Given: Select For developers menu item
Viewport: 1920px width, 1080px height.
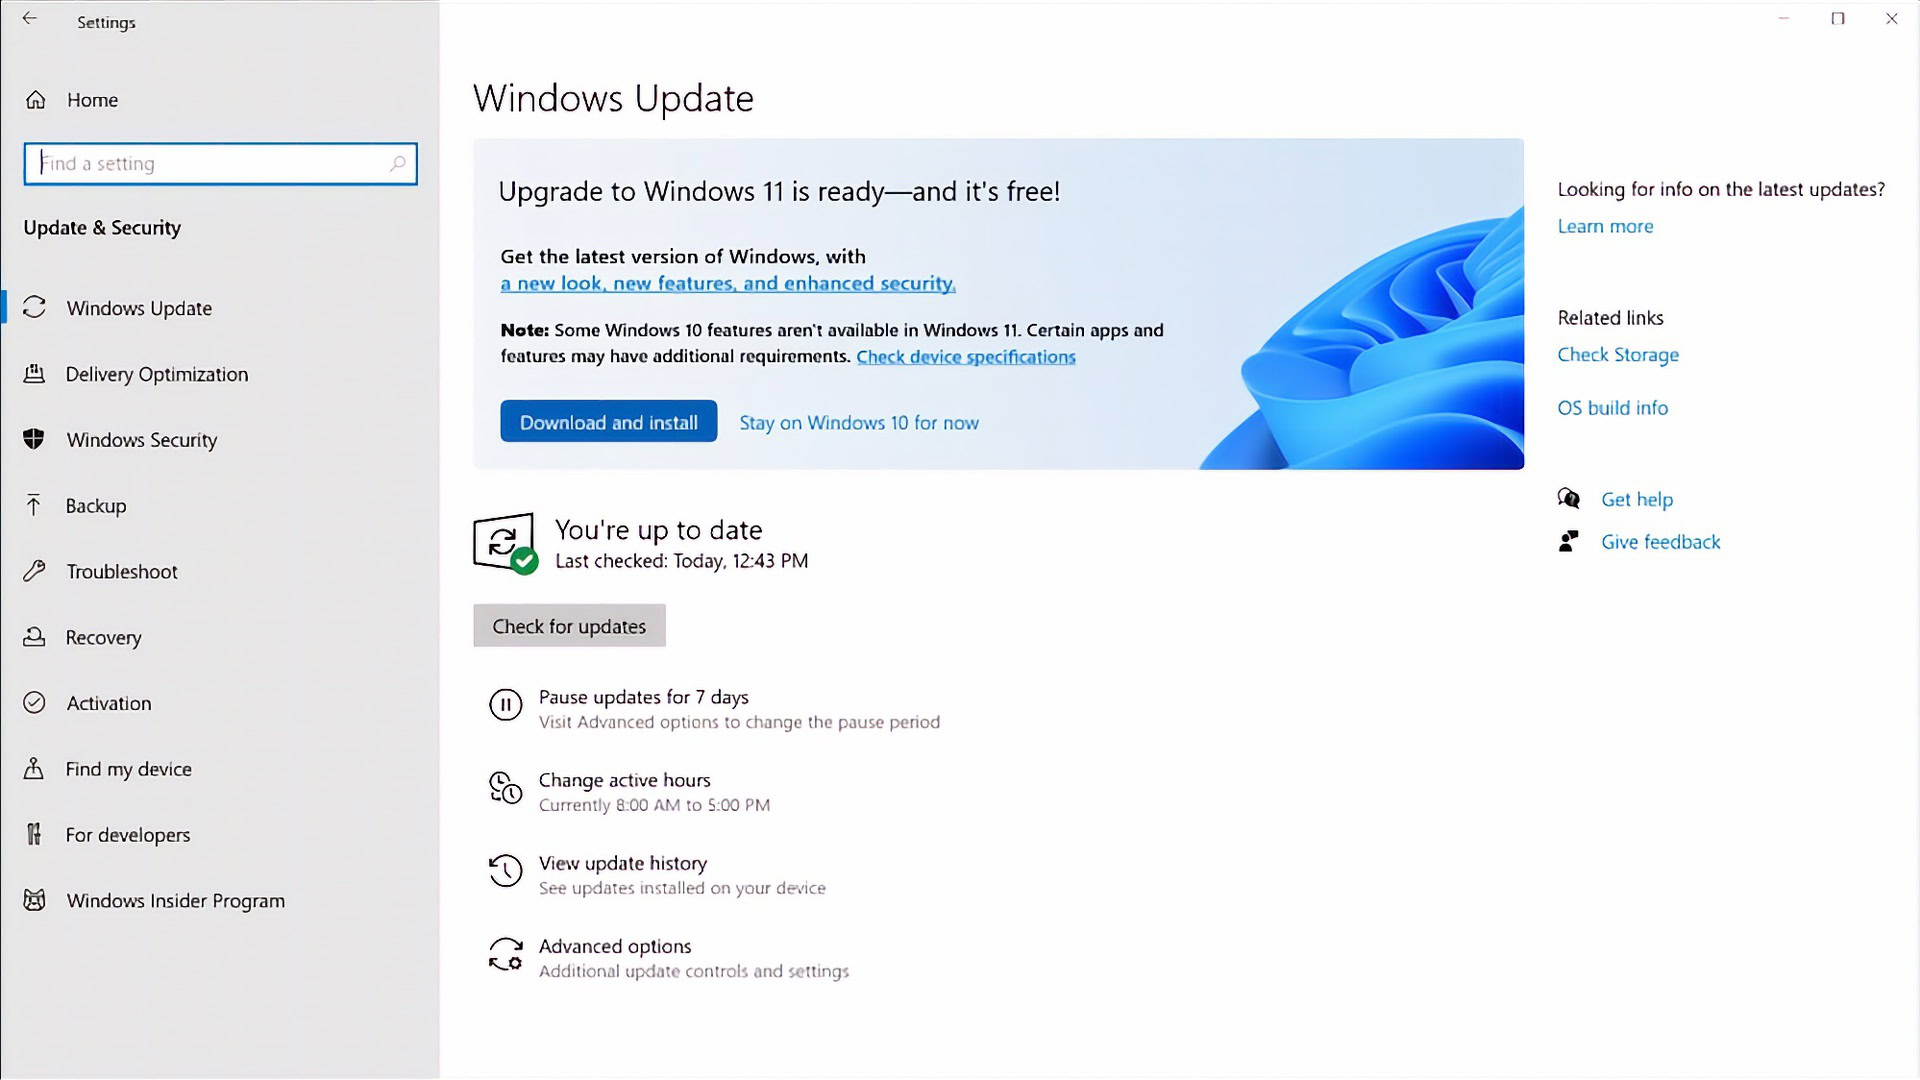Looking at the screenshot, I should click(128, 833).
